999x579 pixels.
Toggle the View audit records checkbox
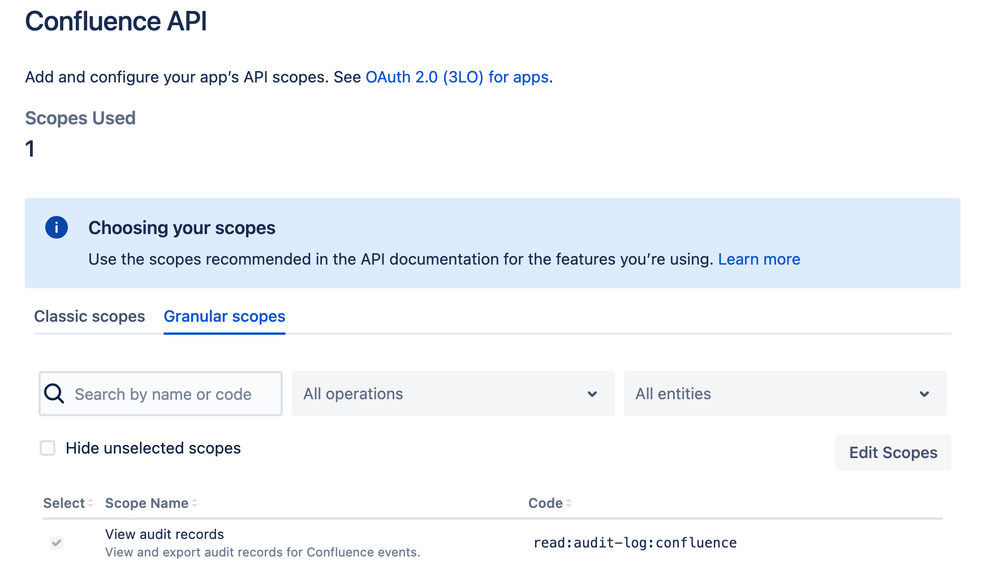pyautogui.click(x=57, y=543)
